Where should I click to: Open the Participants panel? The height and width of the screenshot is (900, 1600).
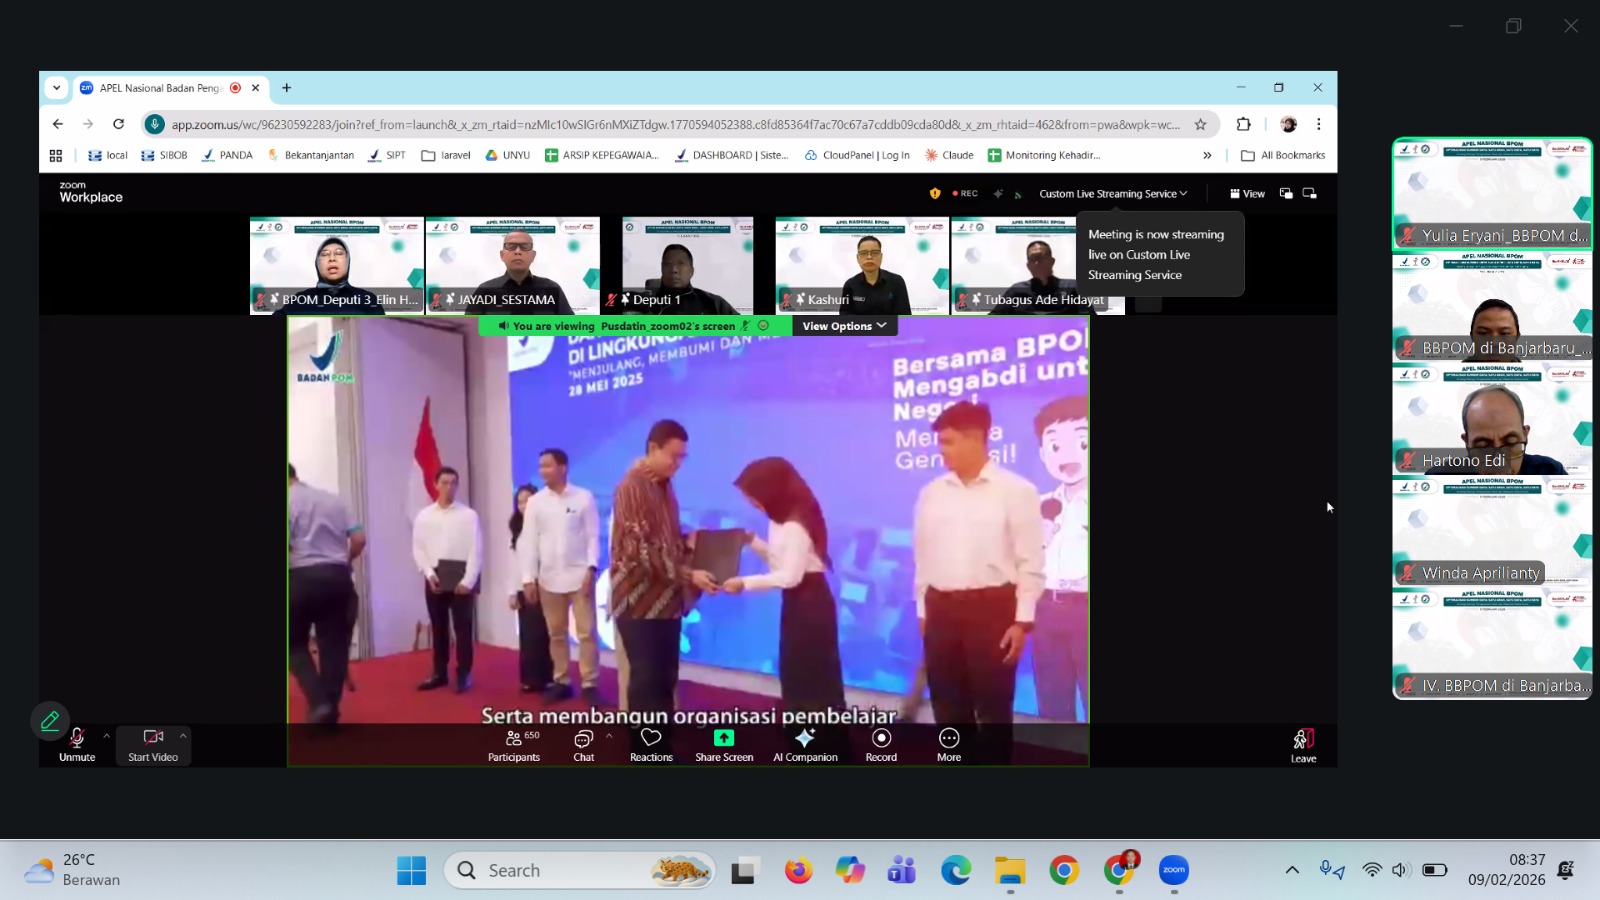513,744
